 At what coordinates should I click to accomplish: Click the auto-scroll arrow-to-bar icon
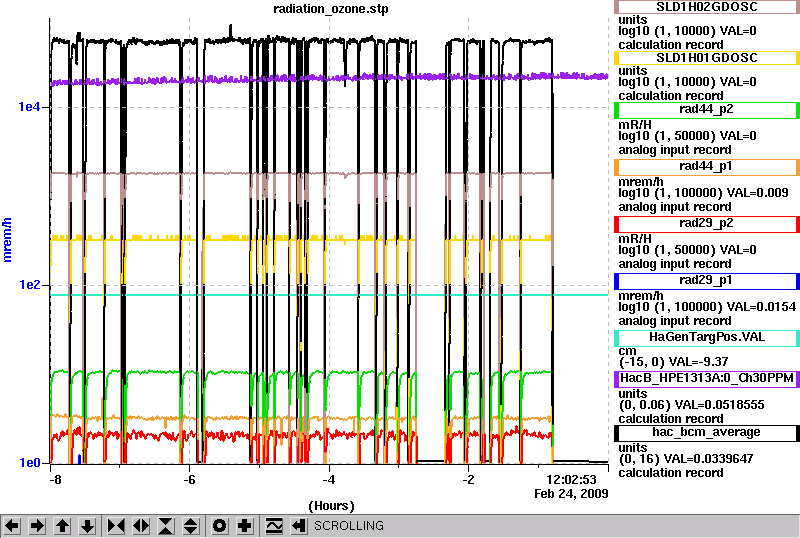pos(299,526)
